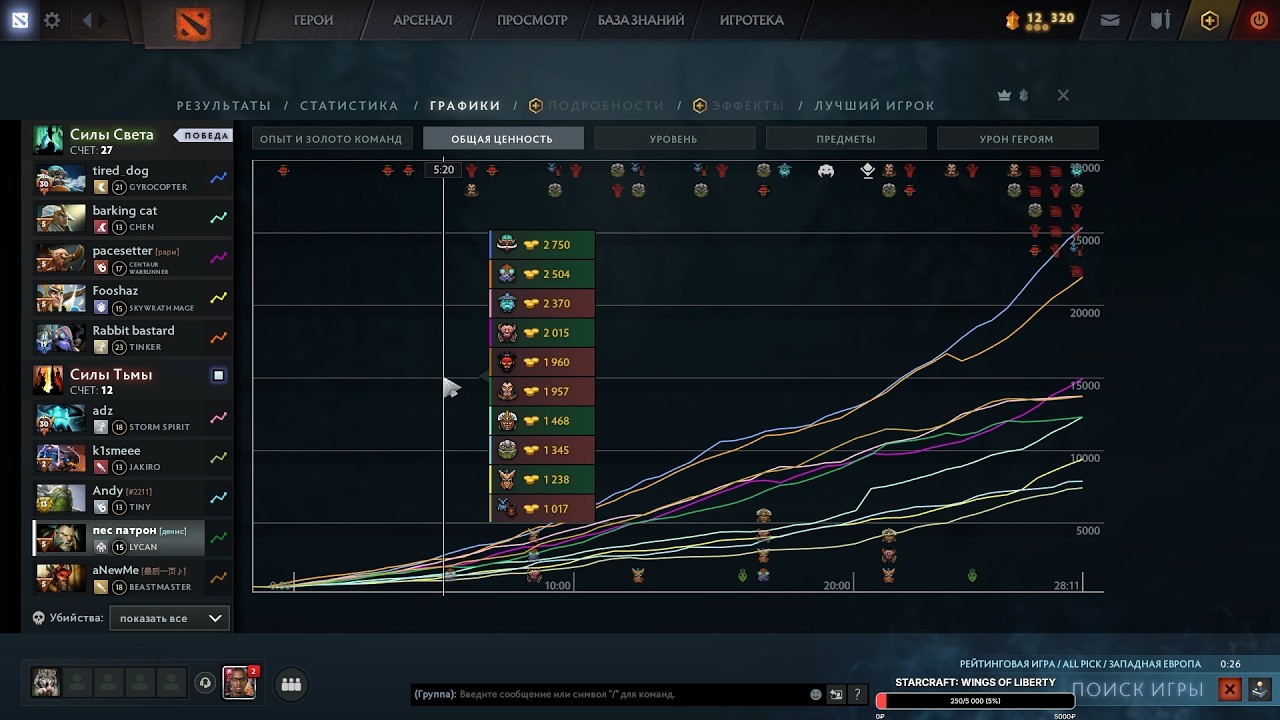Image resolution: width=1280 pixels, height=720 pixels.
Task: Select the пес патрон Lycan row
Action: (x=118, y=538)
